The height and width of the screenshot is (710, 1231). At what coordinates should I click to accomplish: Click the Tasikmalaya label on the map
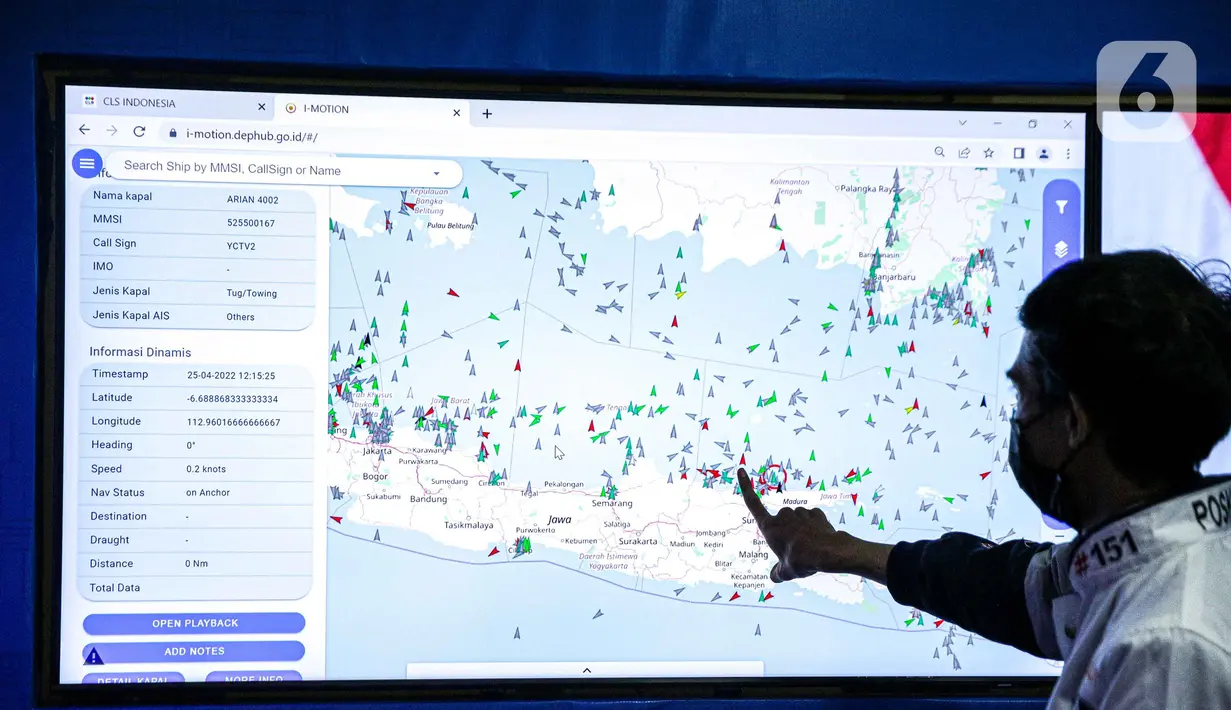[x=469, y=524]
